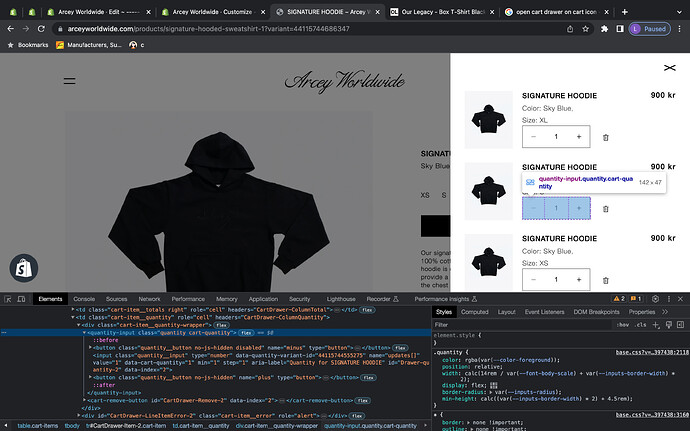Open DevTools three-dot customize menu
The width and height of the screenshot is (690, 431).
[x=669, y=299]
